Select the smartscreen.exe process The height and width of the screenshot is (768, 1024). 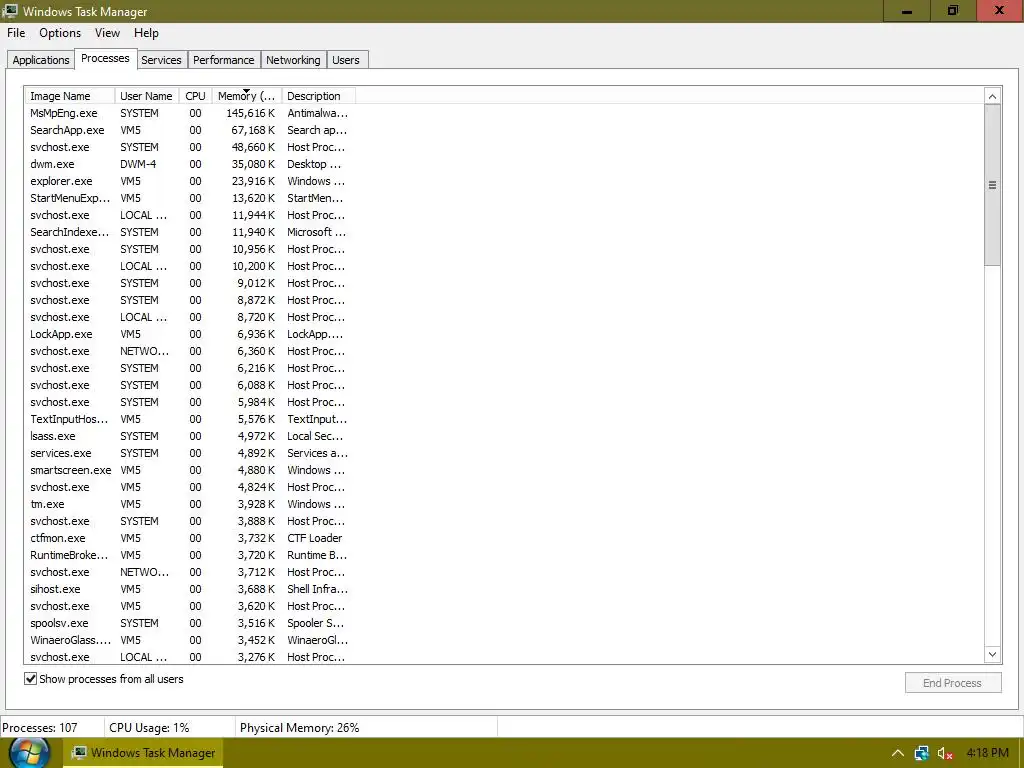[189, 470]
